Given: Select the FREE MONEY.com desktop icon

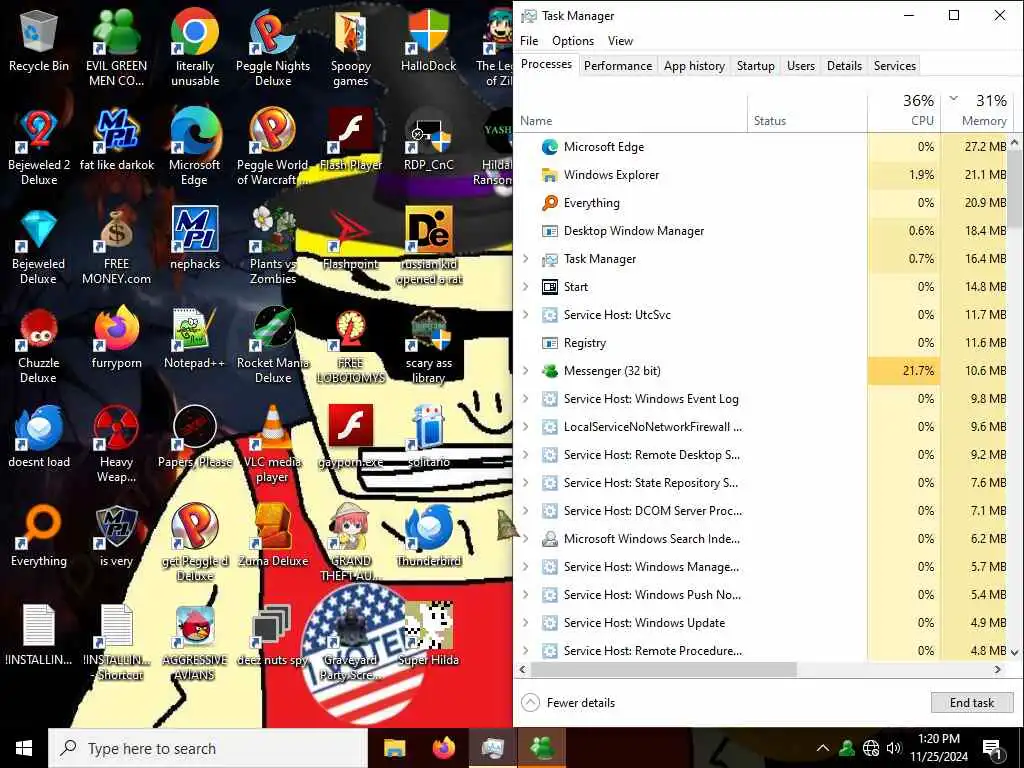Looking at the screenshot, I should [x=116, y=247].
